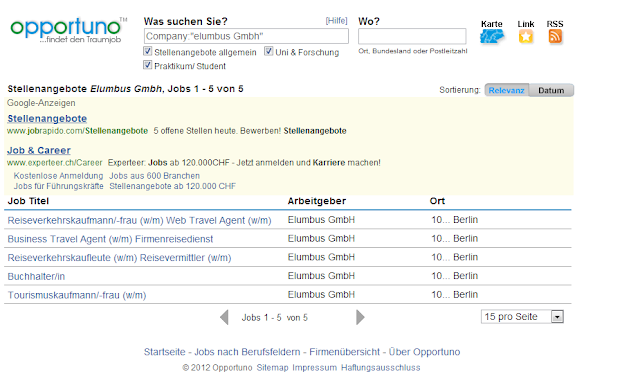The image size is (640, 383).
Task: Click the Opportuno logo
Action: (x=68, y=31)
